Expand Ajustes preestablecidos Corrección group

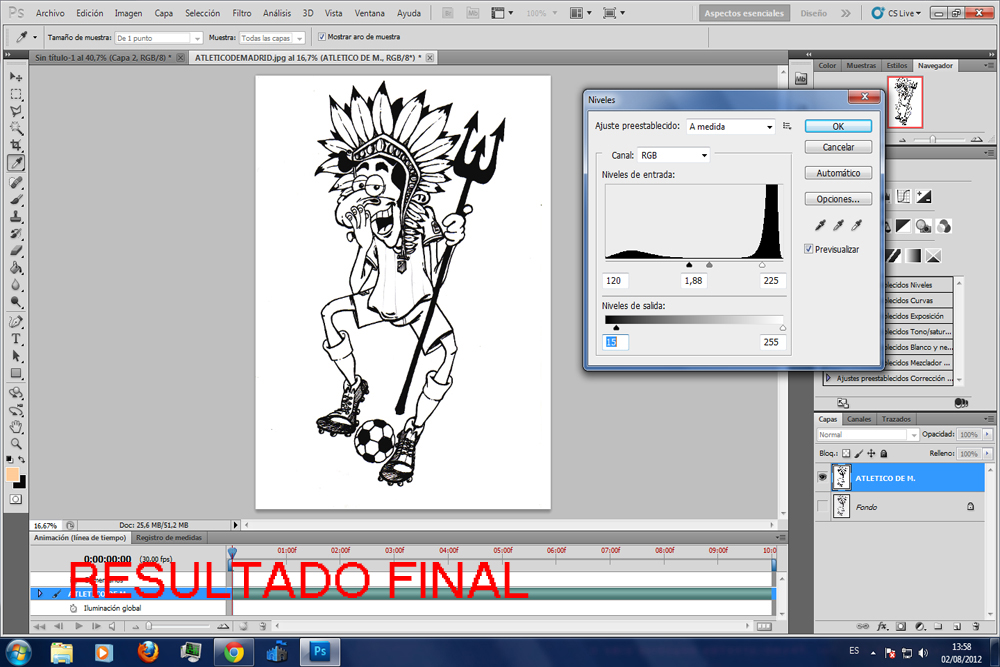828,378
